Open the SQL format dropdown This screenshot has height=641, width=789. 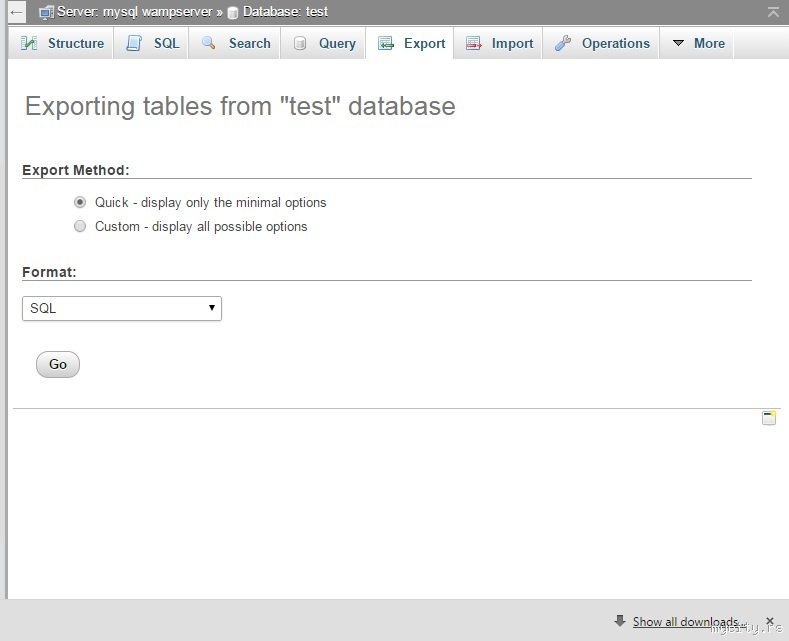pyautogui.click(x=122, y=308)
